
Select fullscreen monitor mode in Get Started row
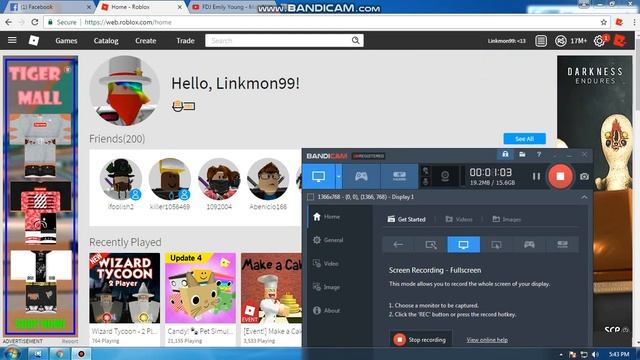coord(464,244)
